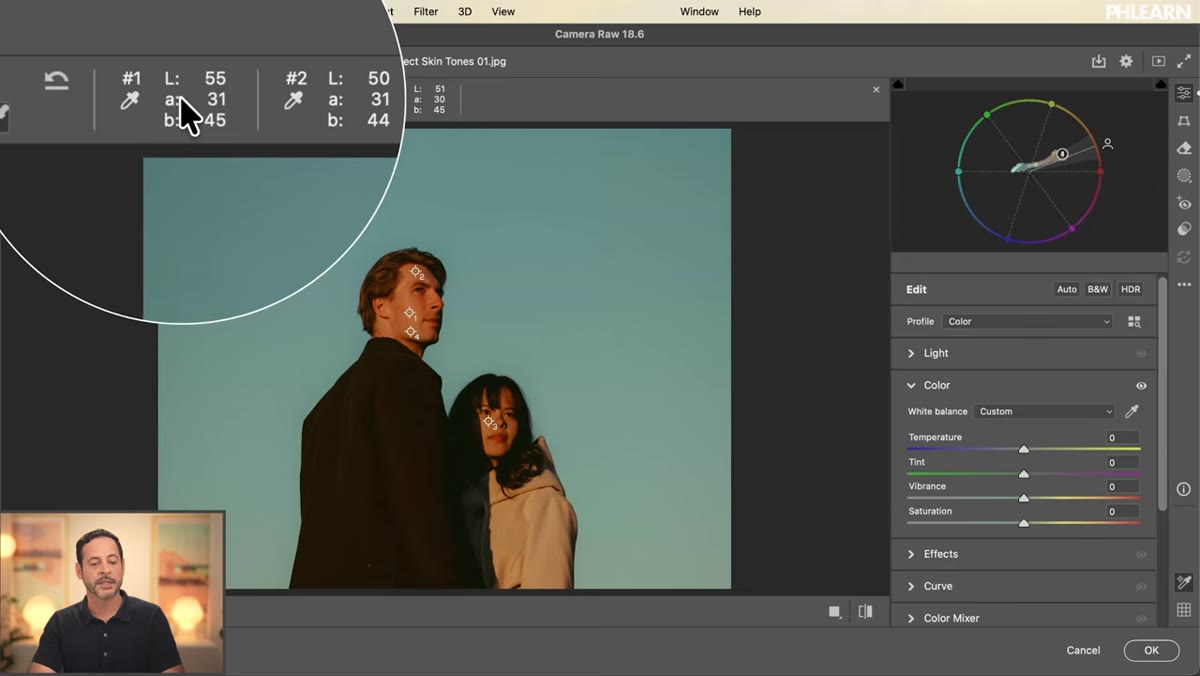Click the Cancel button
The width and height of the screenshot is (1200, 676).
point(1083,650)
